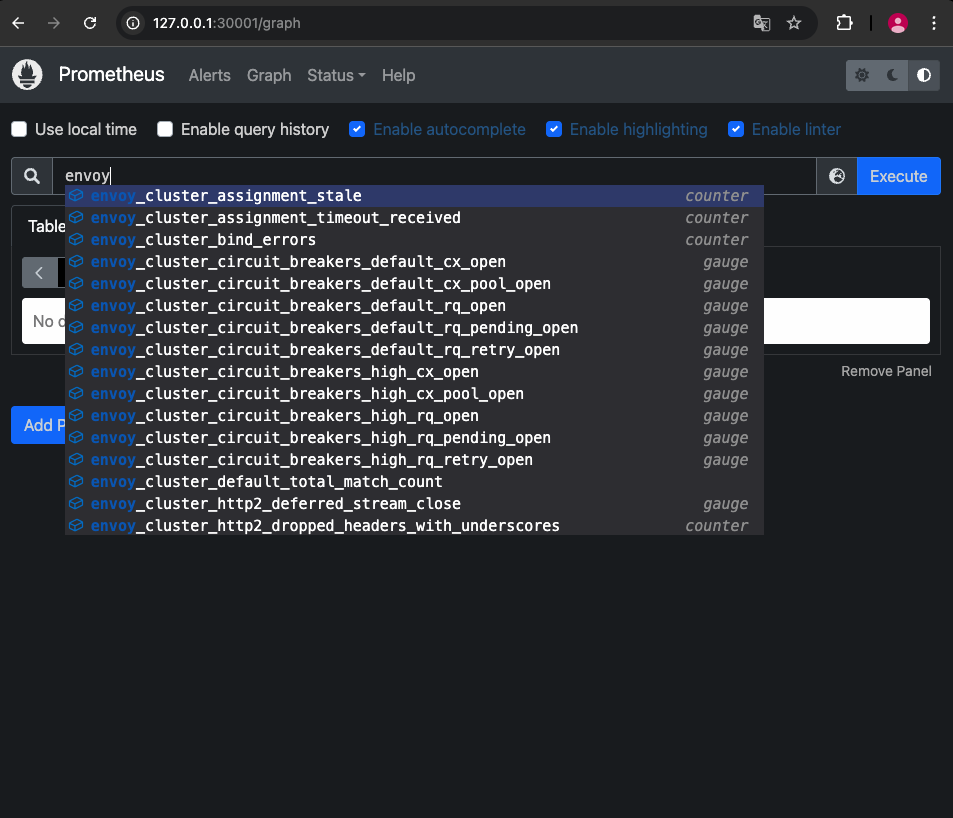Open the Chrome profile avatar

pyautogui.click(x=898, y=23)
